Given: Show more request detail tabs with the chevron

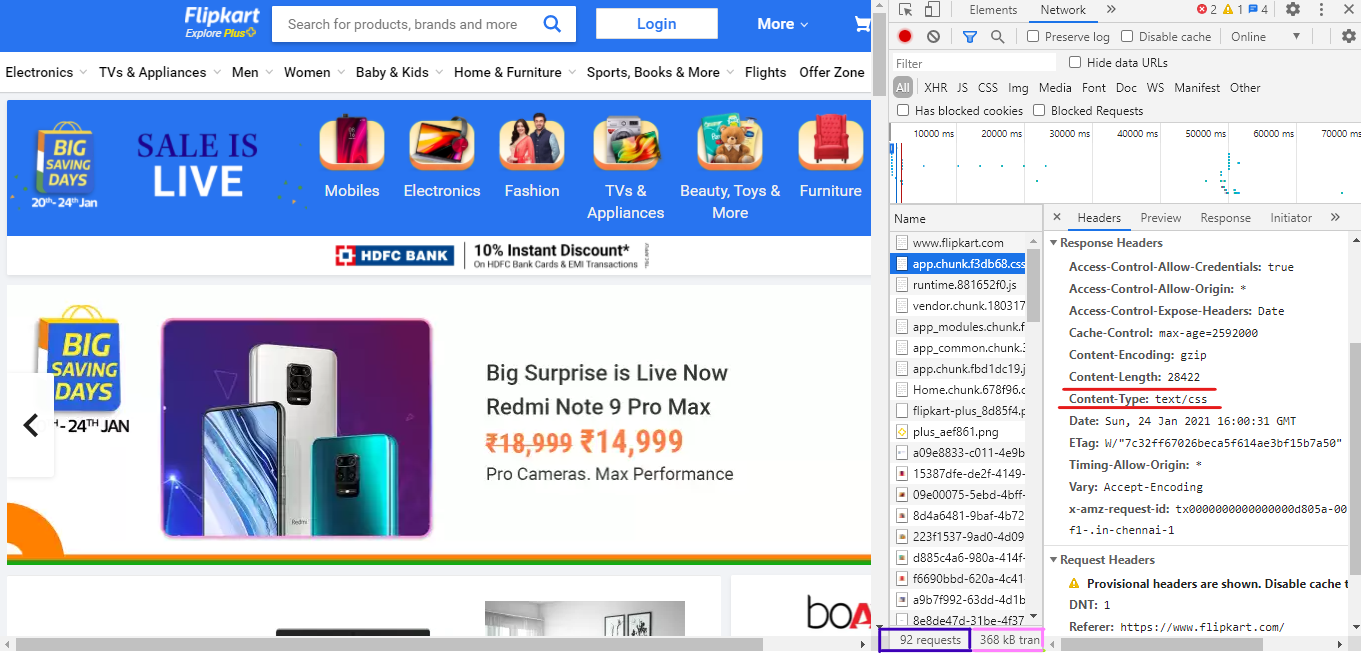Looking at the screenshot, I should pyautogui.click(x=1335, y=218).
